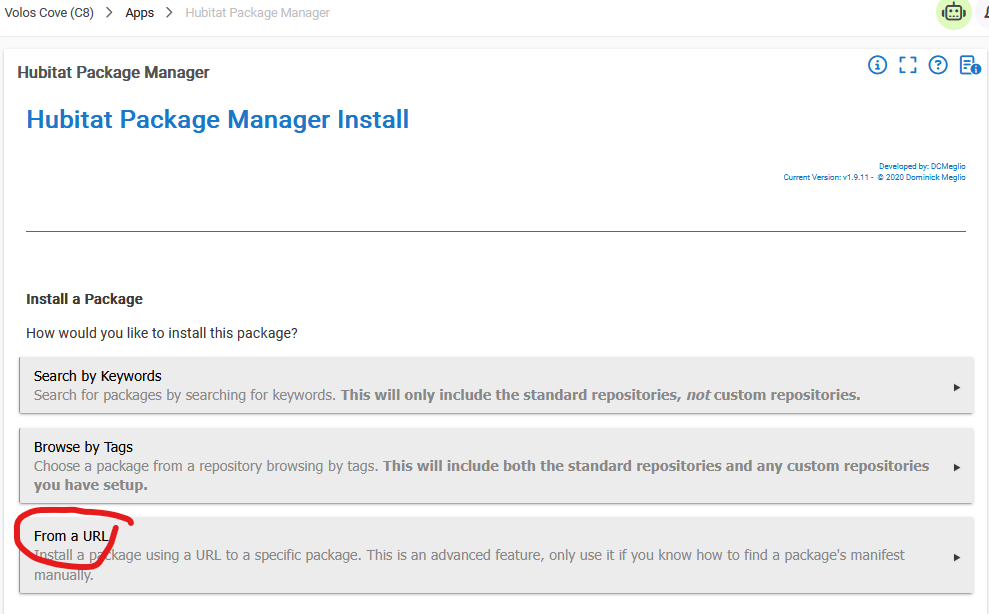Expand arrow on From a URL row
989x614 pixels.
pos(957,557)
